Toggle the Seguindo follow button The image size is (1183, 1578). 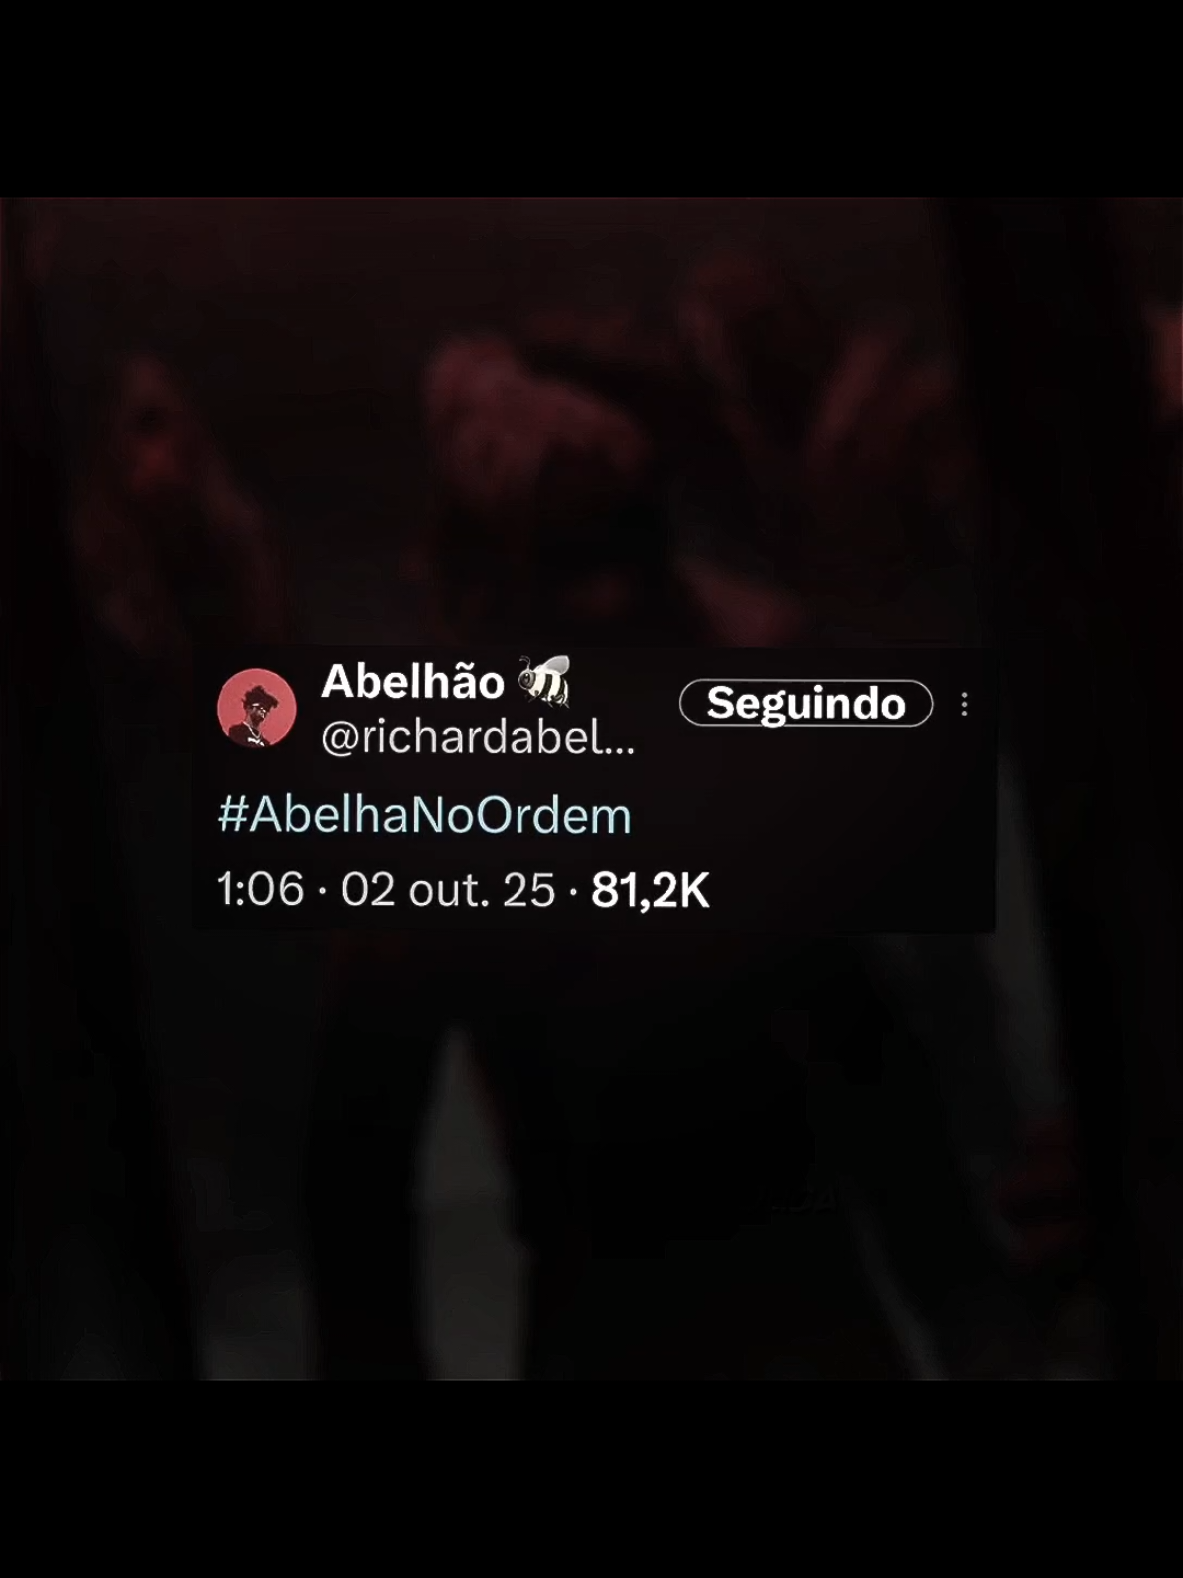click(x=806, y=704)
